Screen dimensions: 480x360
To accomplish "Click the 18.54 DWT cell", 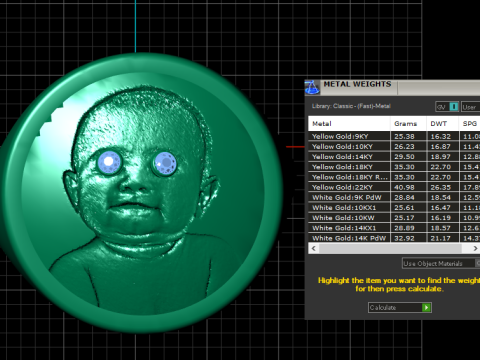I will 443,197.
